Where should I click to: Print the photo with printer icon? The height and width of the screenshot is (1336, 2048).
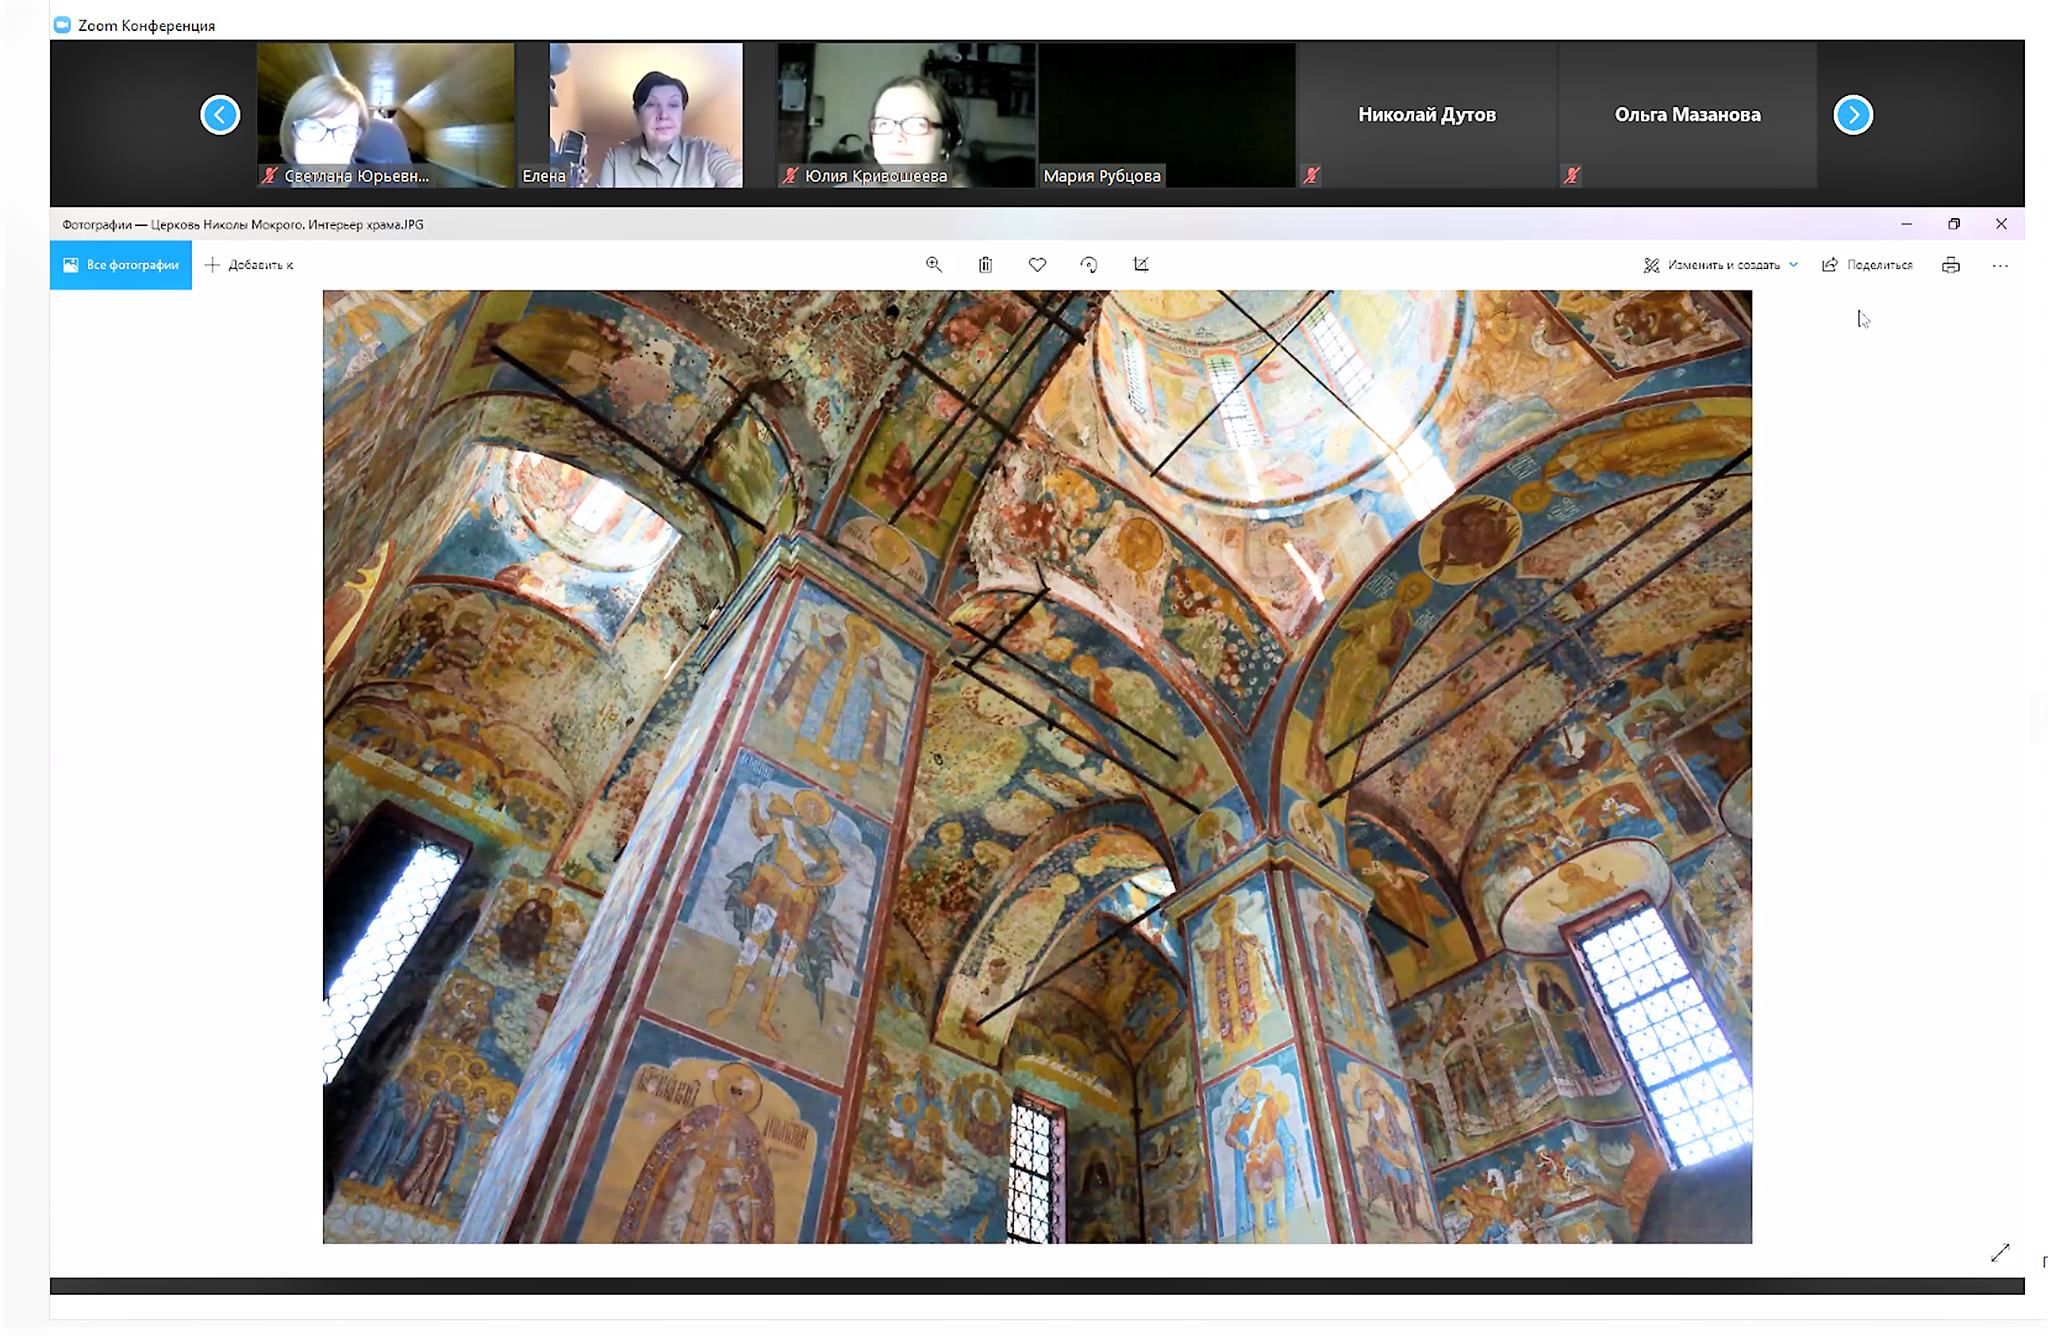[1951, 265]
